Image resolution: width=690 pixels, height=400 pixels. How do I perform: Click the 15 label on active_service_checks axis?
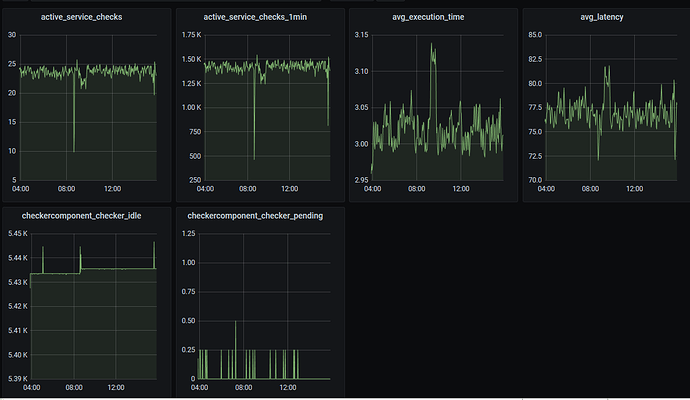pos(12,122)
